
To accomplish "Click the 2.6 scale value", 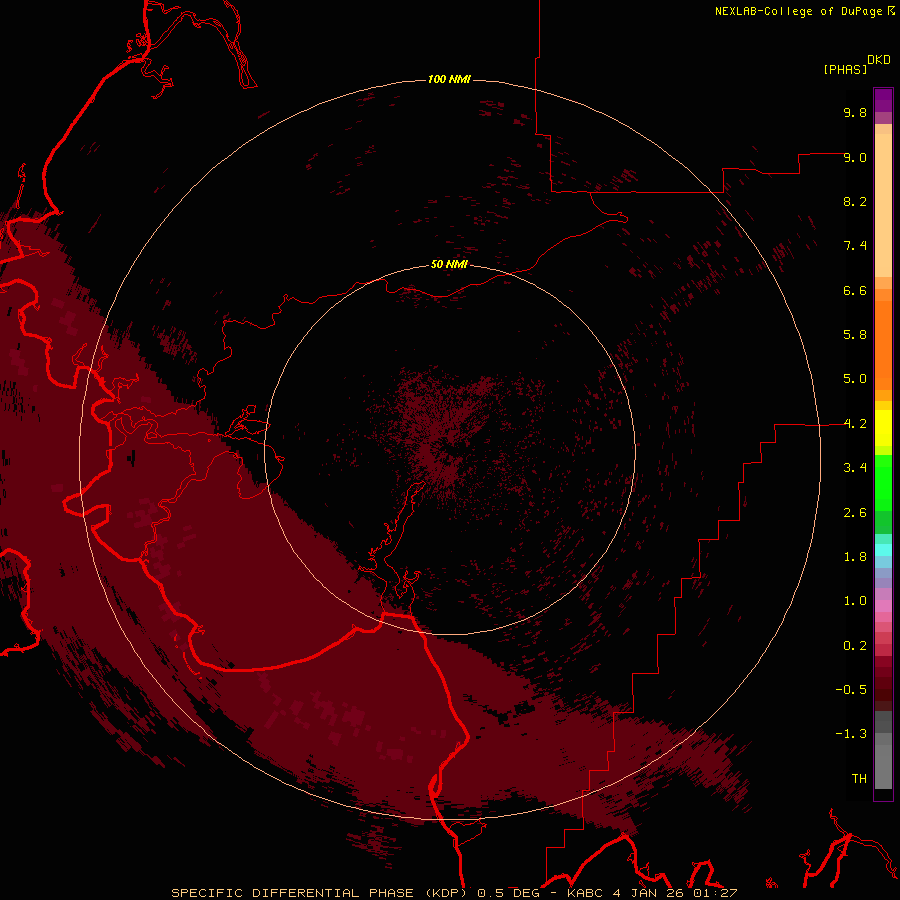I will click(x=855, y=513).
